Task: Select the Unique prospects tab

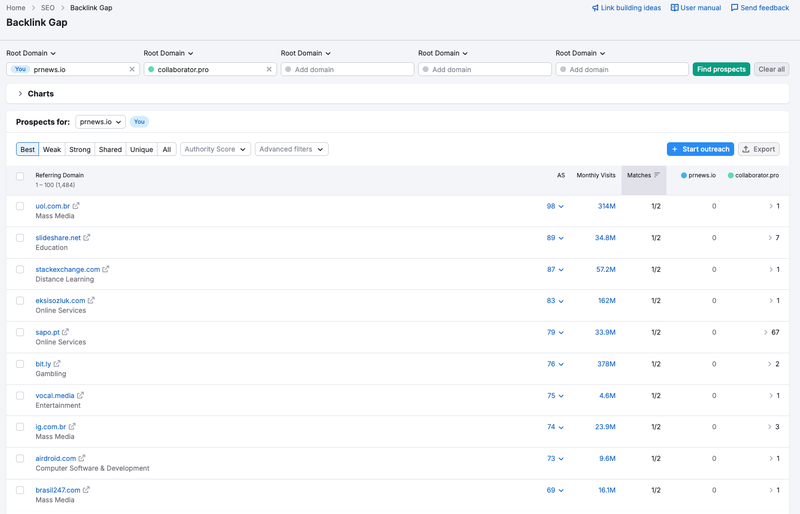Action: pos(141,149)
